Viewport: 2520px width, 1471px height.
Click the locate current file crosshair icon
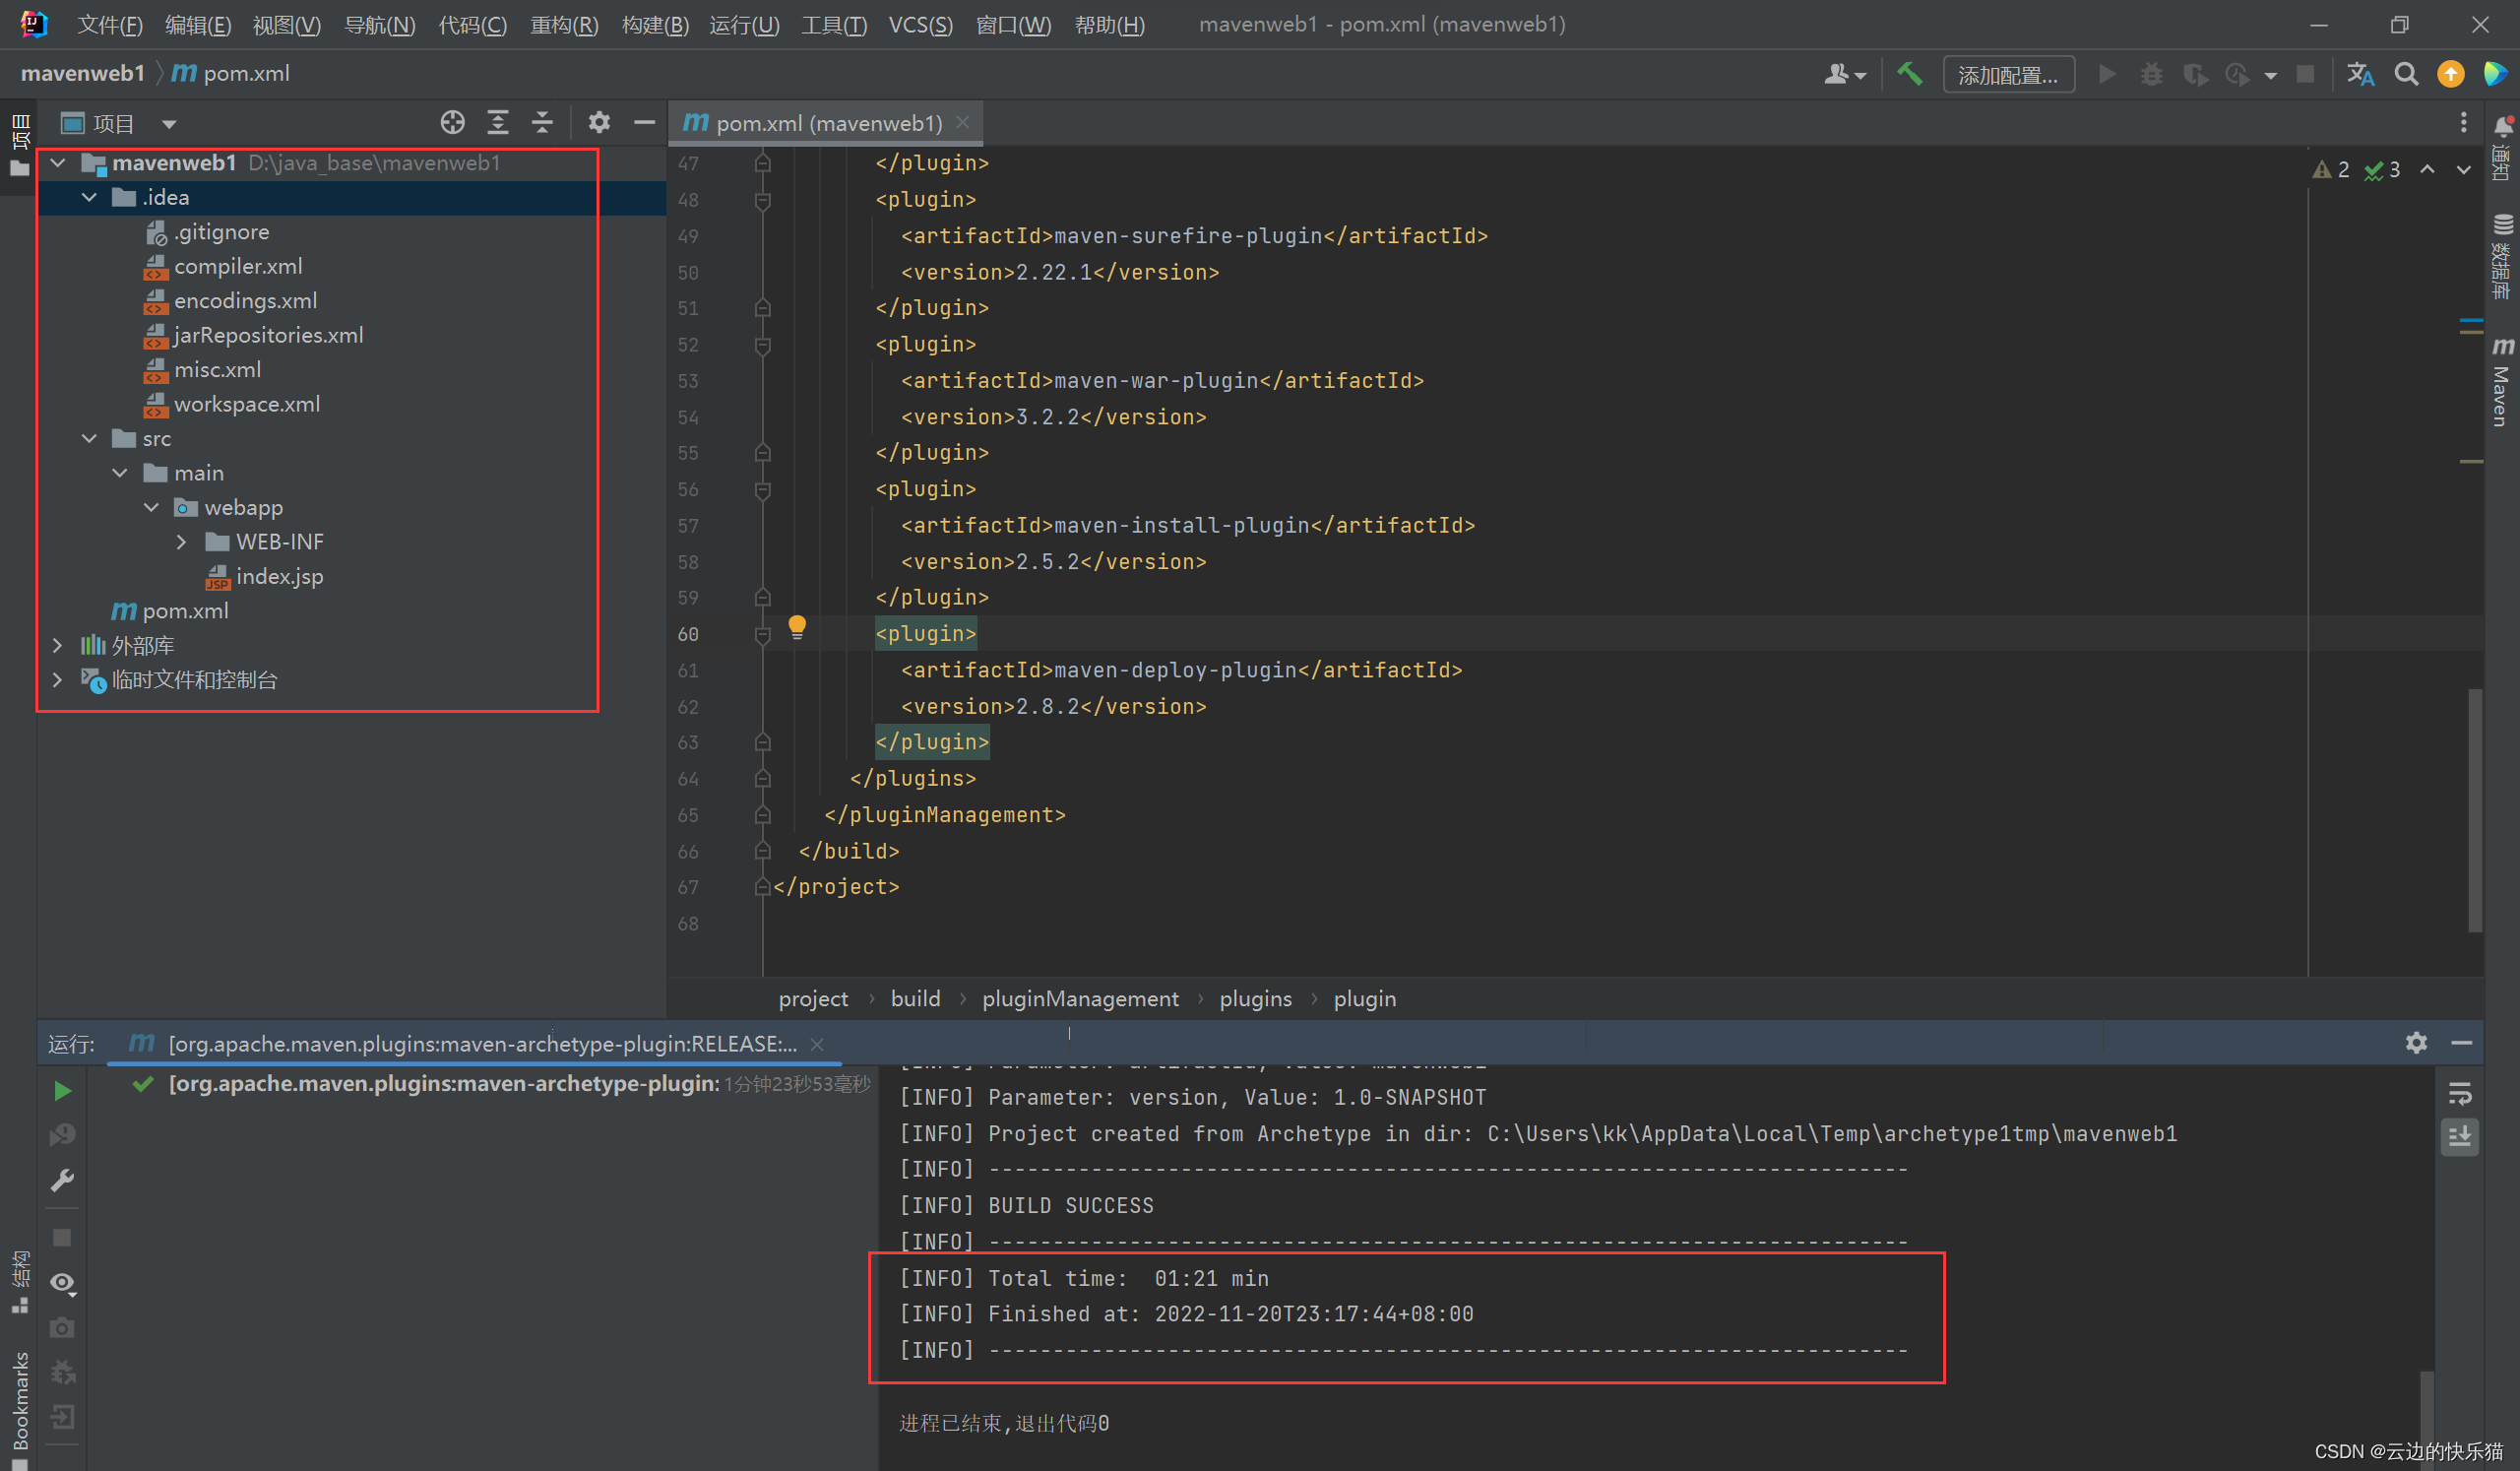click(452, 123)
